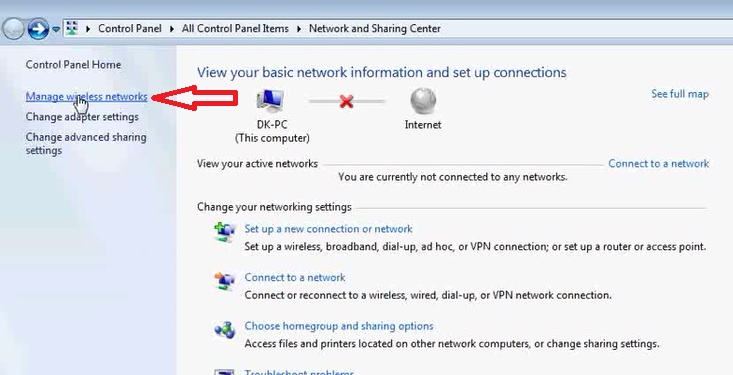This screenshot has width=733, height=375.
Task: Expand the arrow before Control Panel breadcrumb
Action: pos(88,29)
